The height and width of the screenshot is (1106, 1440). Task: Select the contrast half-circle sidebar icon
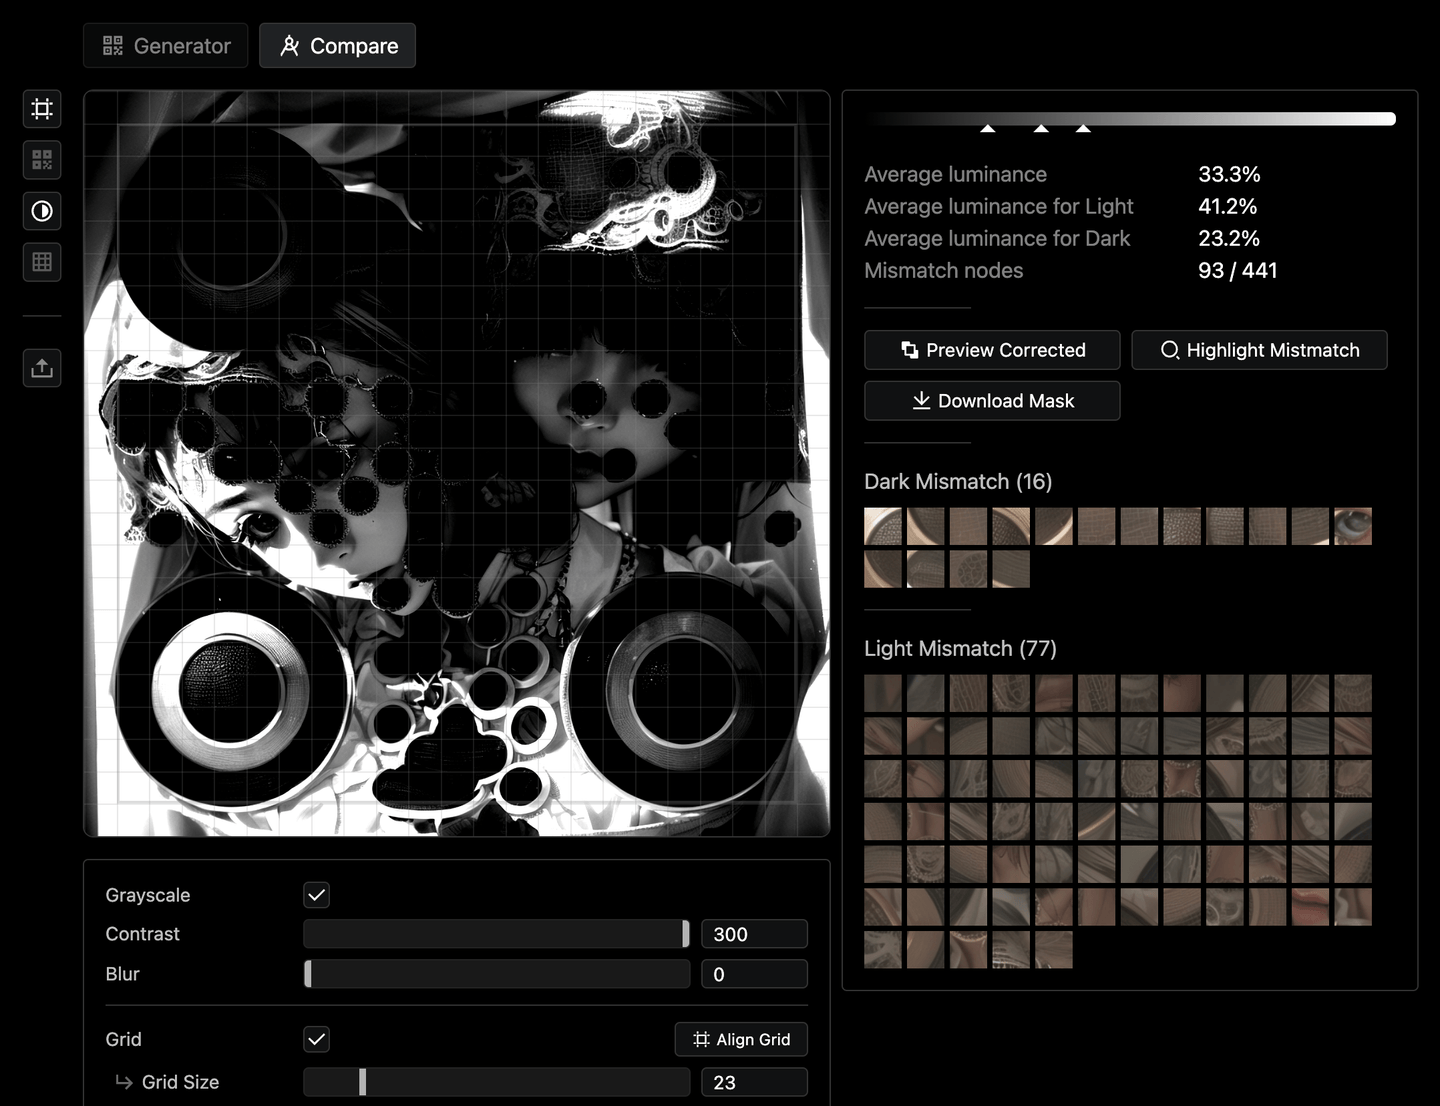[x=42, y=211]
